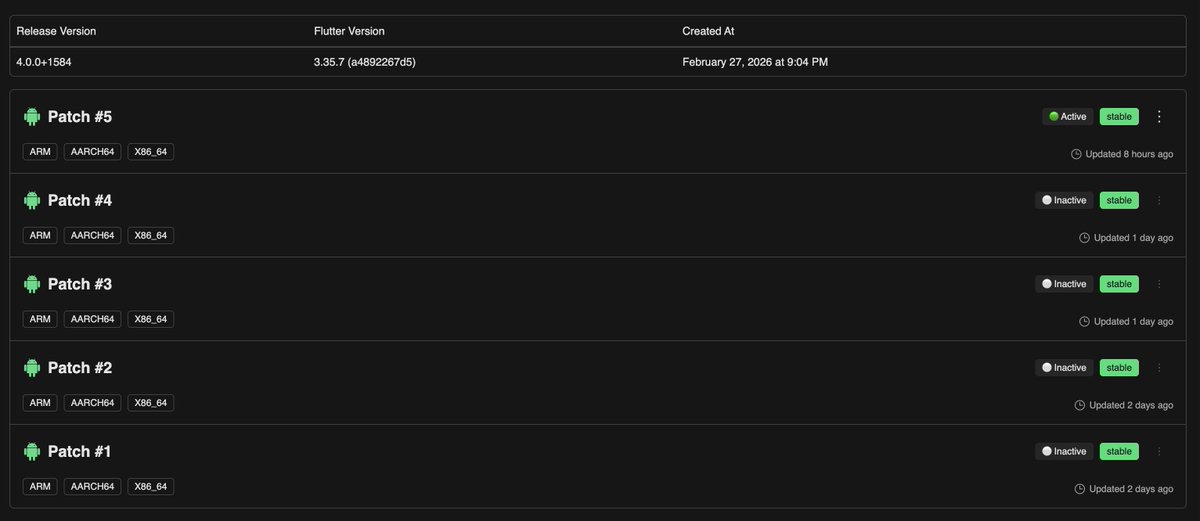Open the three-dot menu for Patch #5

[1159, 117]
